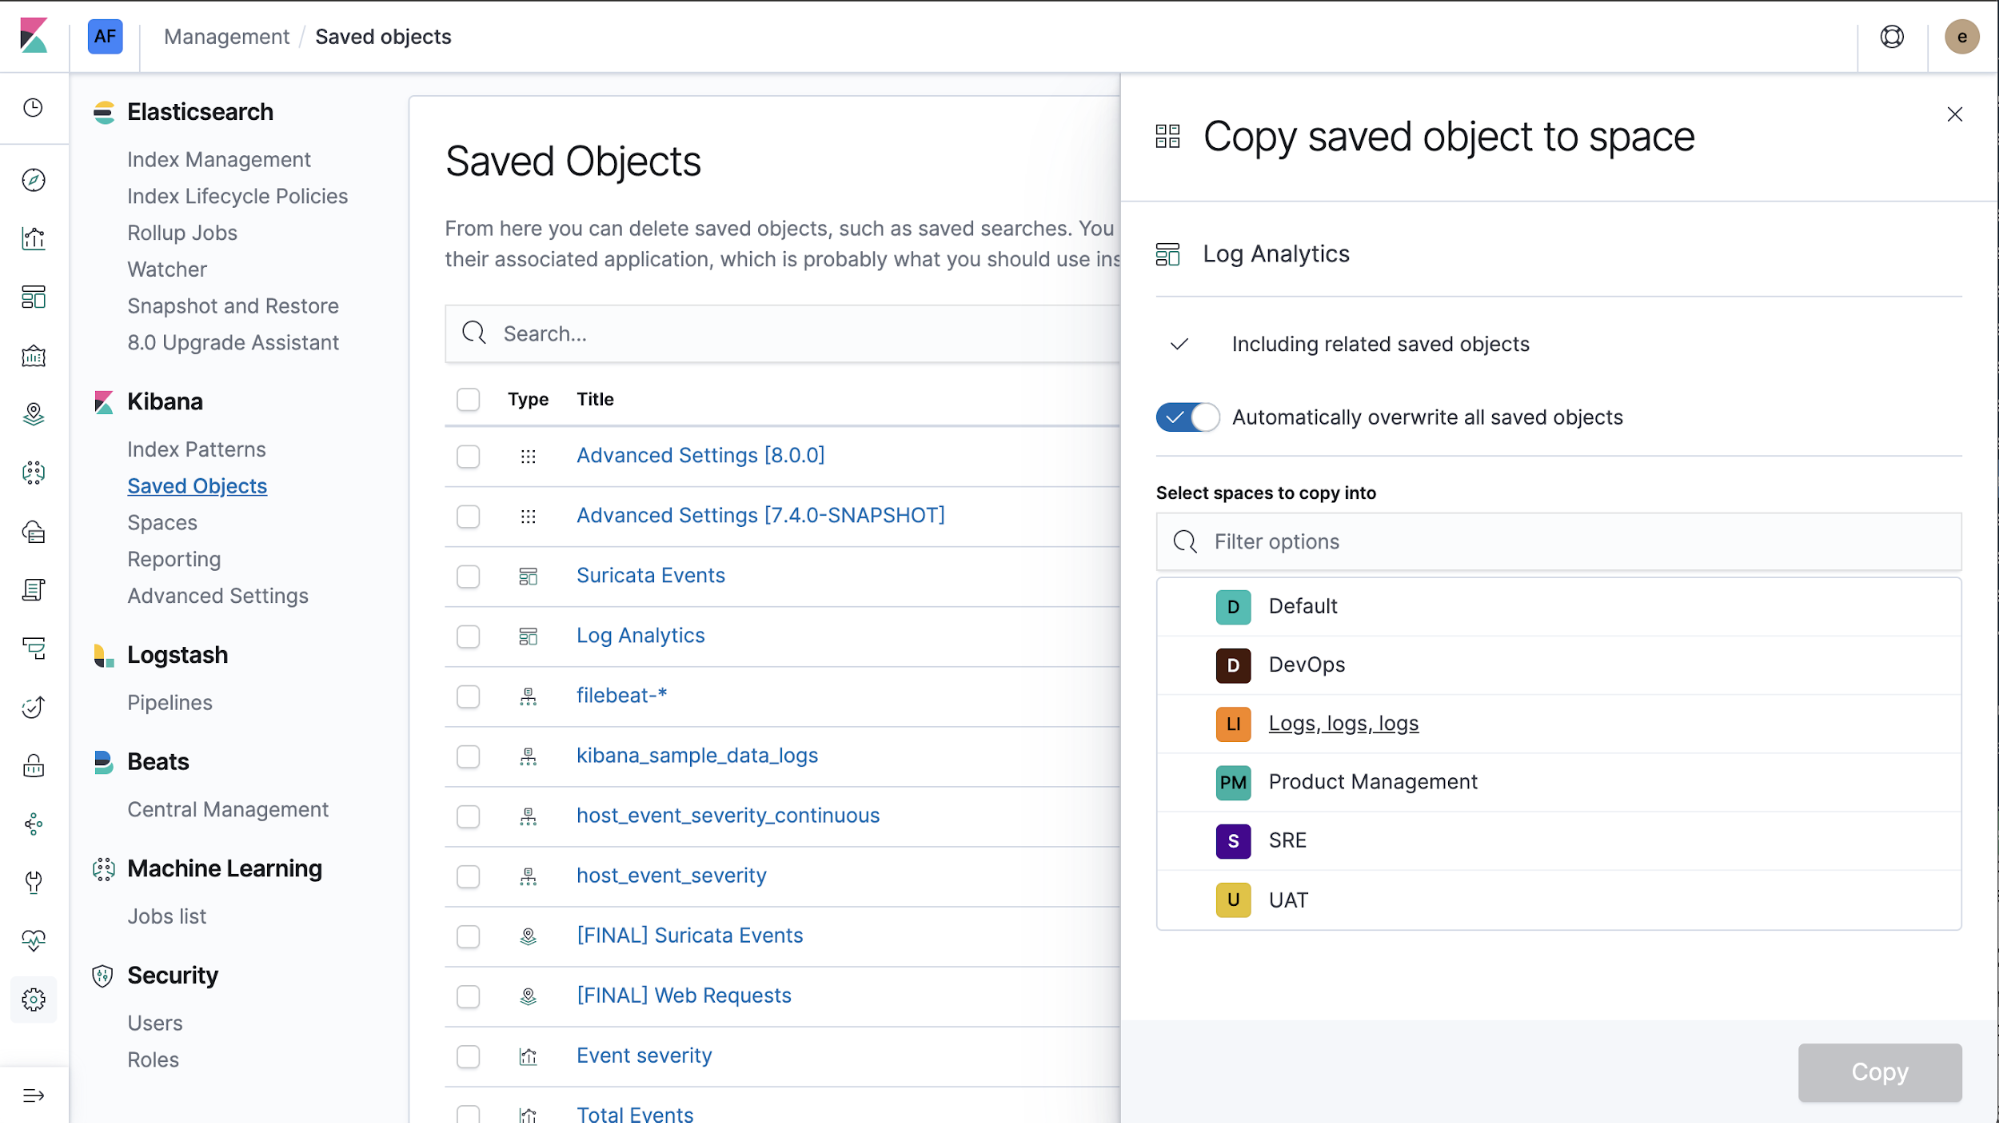
Task: Click the spaces grid icon in flyout header
Action: tap(1168, 136)
